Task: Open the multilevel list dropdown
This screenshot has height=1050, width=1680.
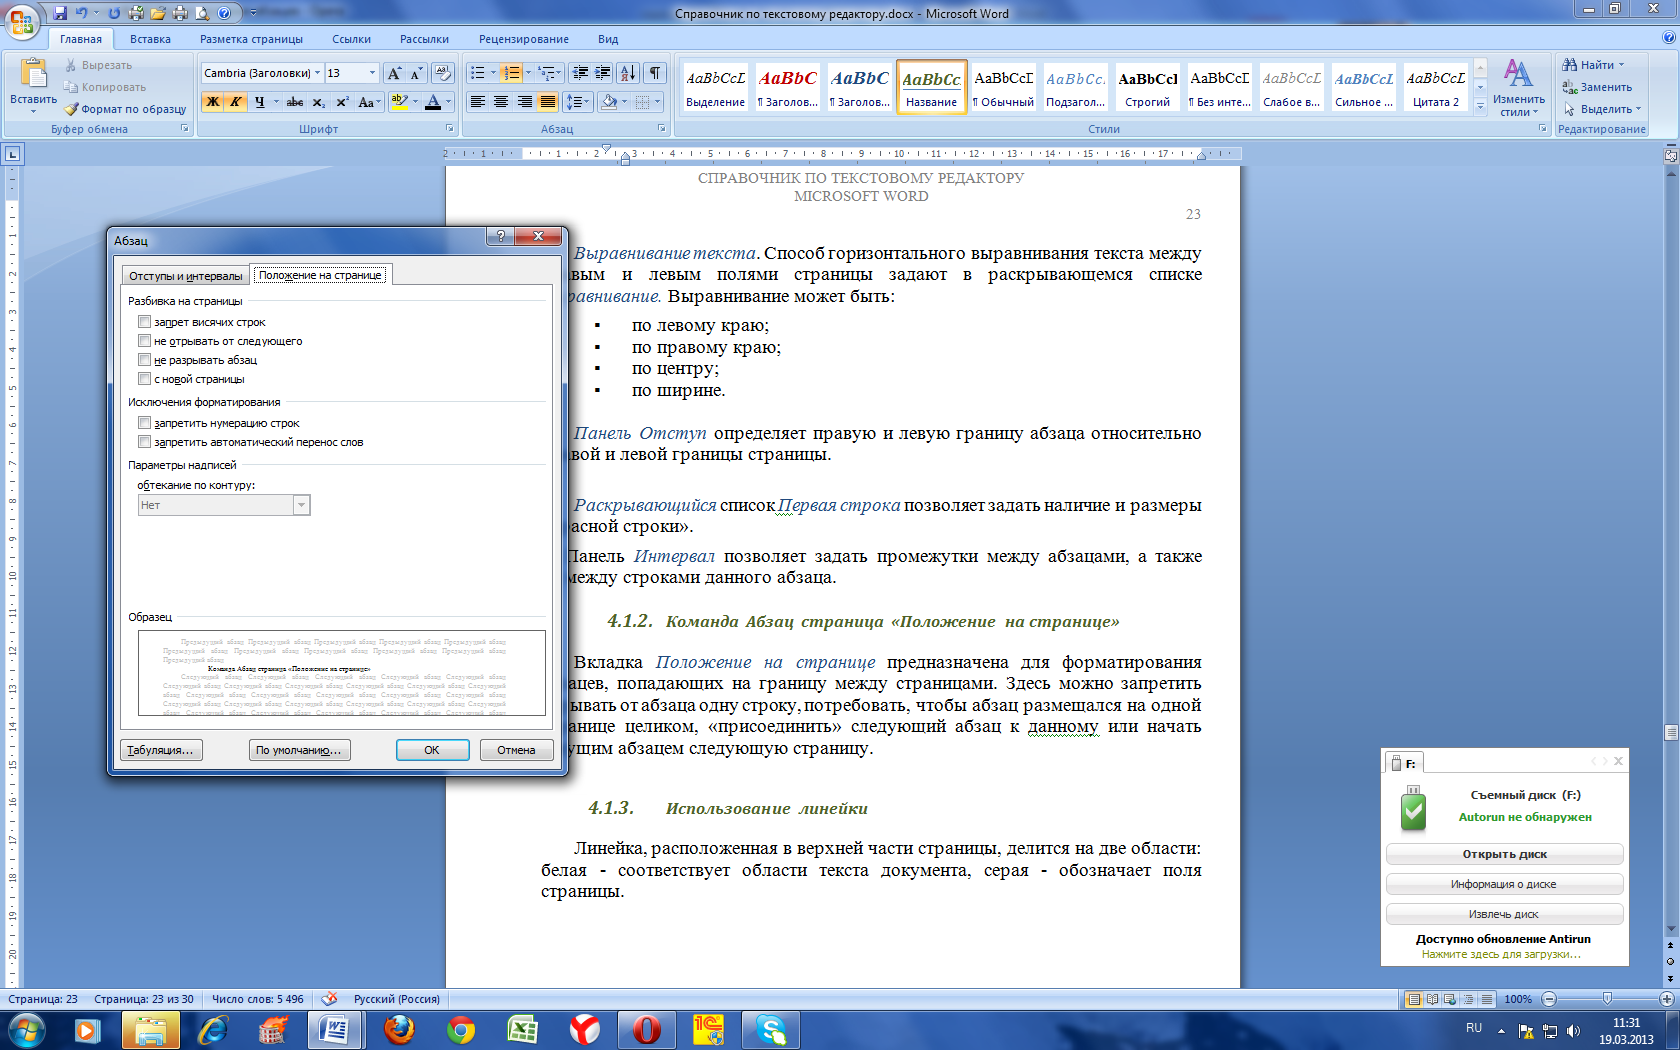Action: (549, 73)
